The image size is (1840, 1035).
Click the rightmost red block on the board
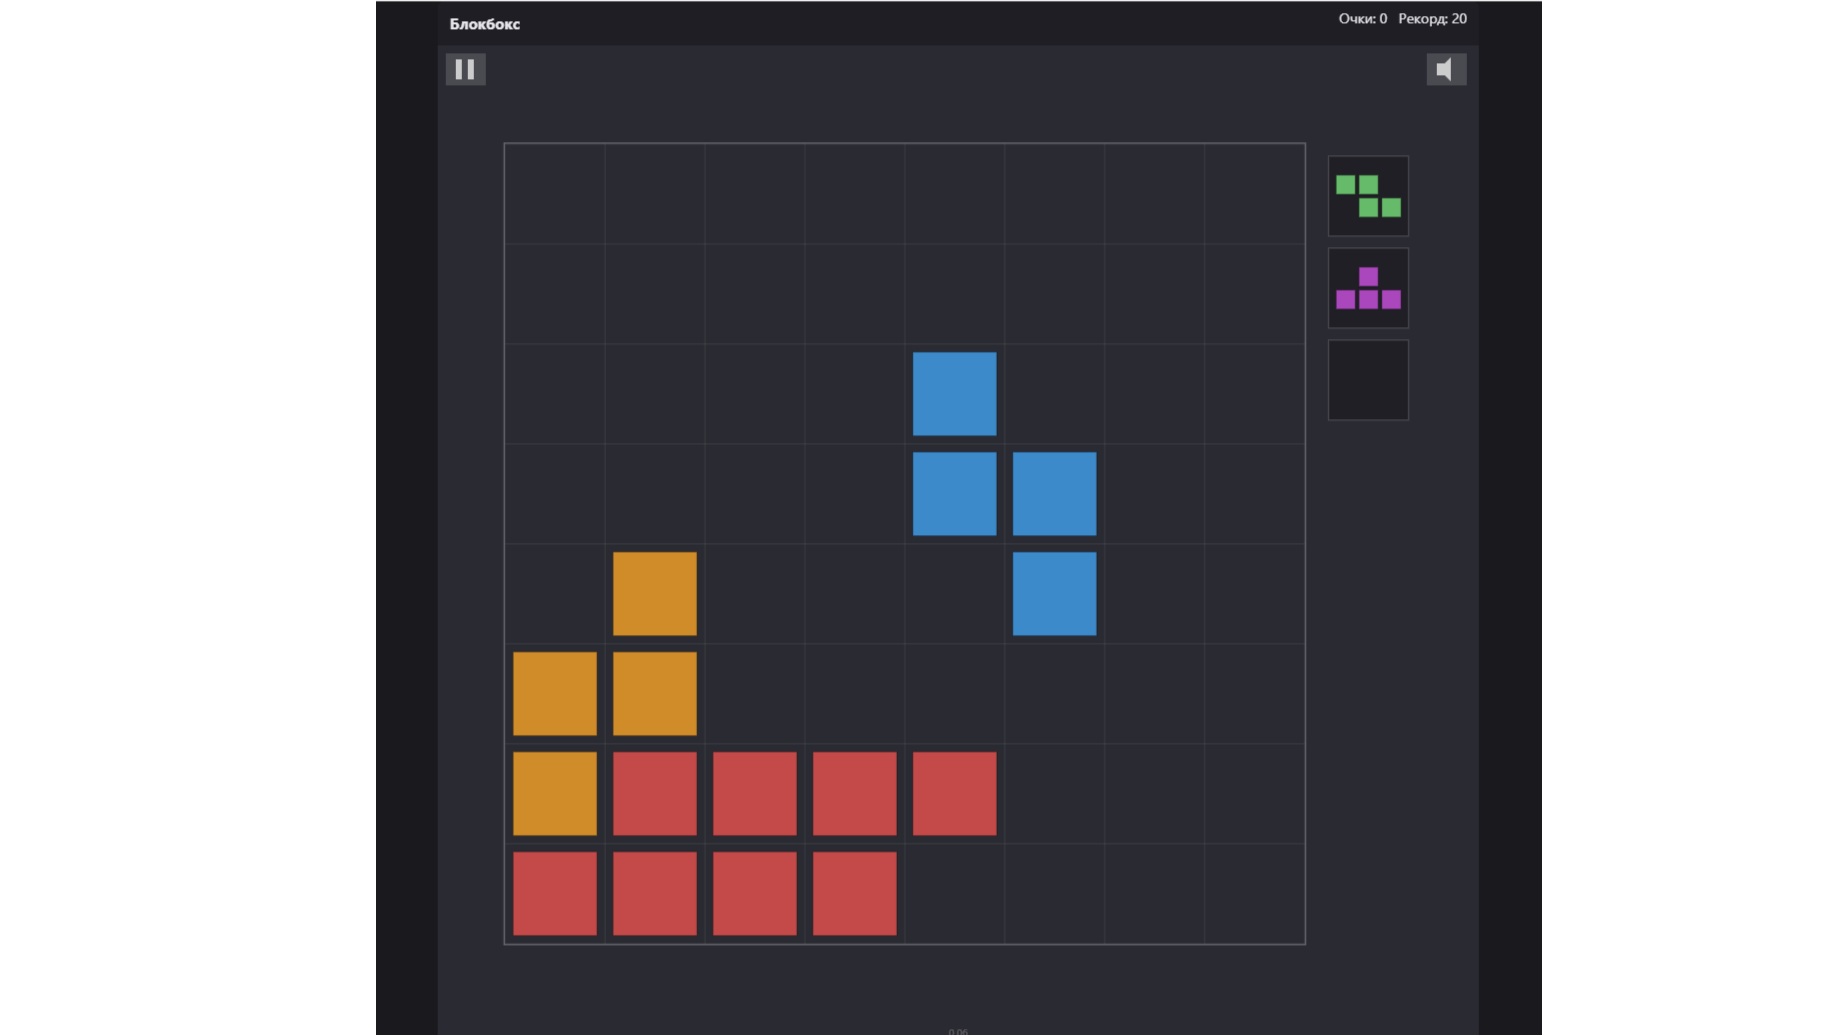(x=954, y=794)
